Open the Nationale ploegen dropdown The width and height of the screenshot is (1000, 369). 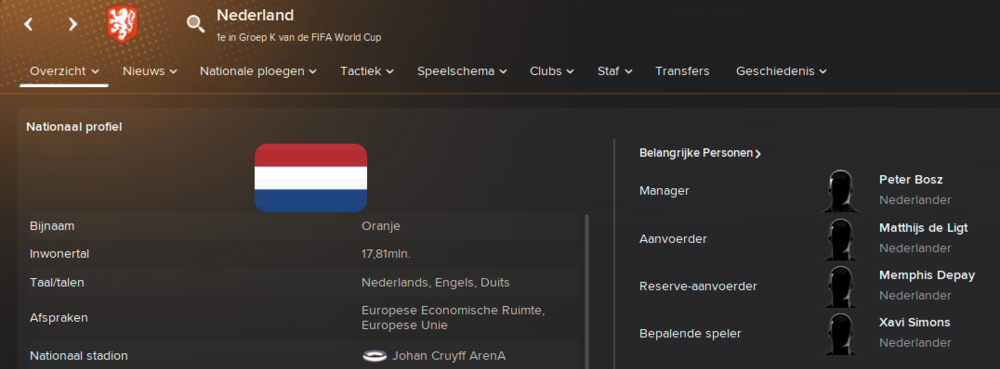pyautogui.click(x=258, y=71)
